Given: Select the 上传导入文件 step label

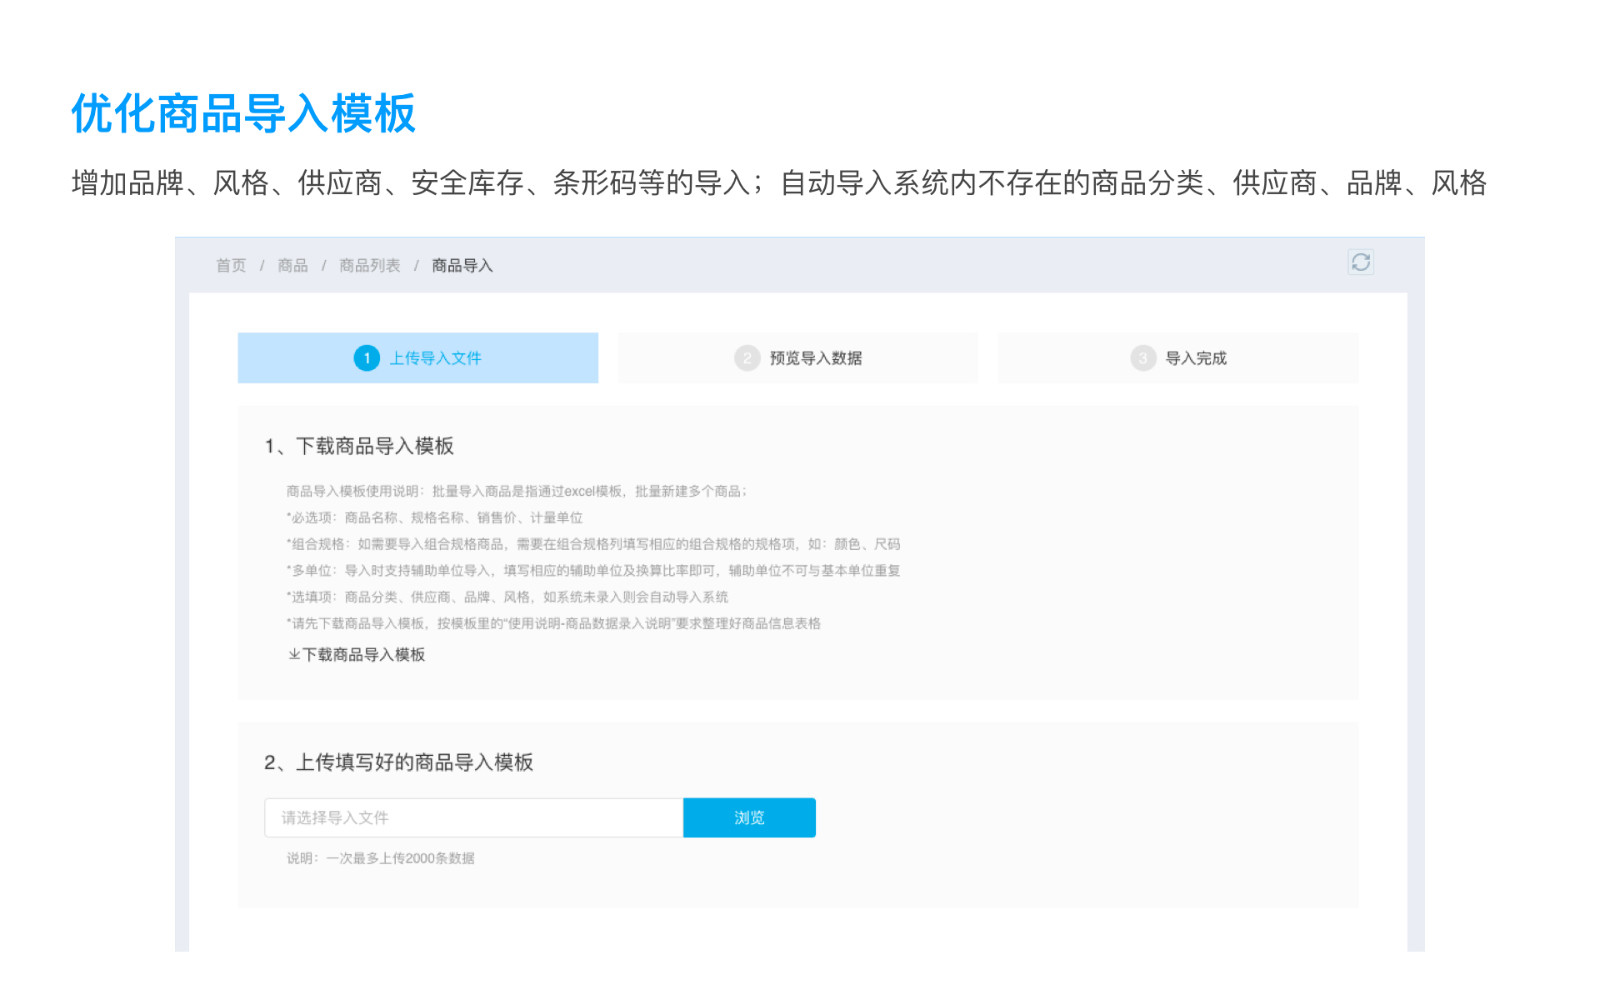Looking at the screenshot, I should coord(435,358).
